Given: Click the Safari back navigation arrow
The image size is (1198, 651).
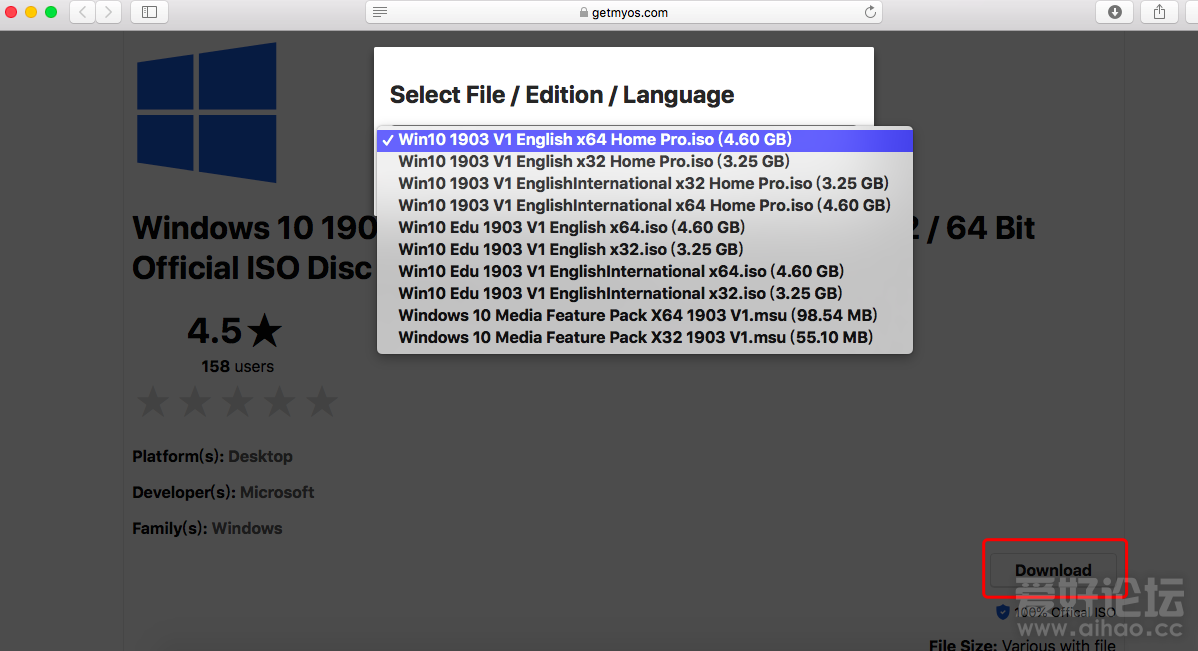Looking at the screenshot, I should coord(82,12).
